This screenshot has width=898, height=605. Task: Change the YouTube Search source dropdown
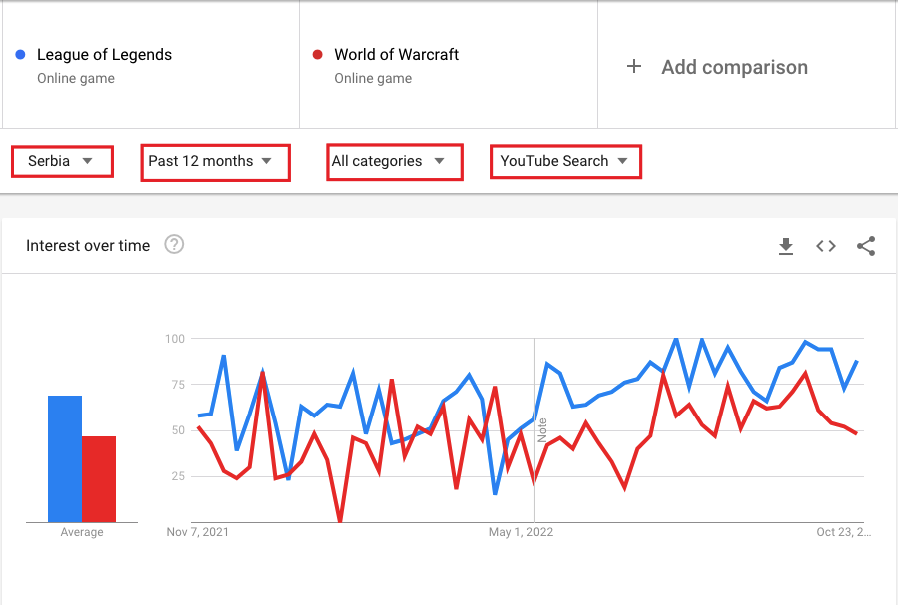[x=566, y=162]
